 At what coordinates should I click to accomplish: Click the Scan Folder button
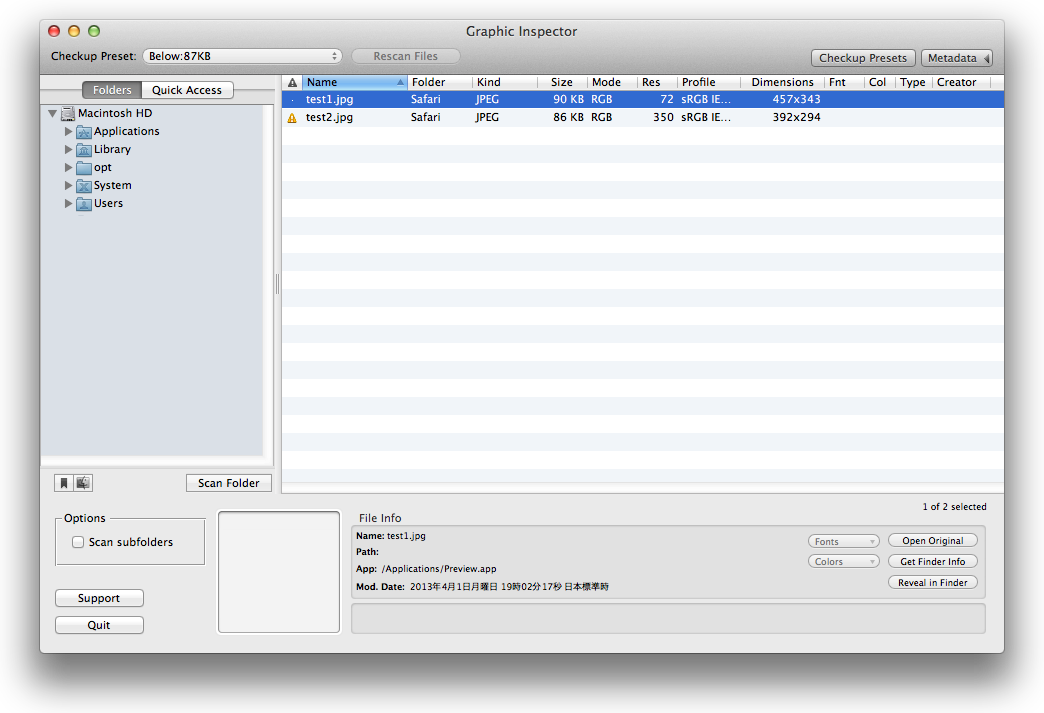click(x=228, y=483)
